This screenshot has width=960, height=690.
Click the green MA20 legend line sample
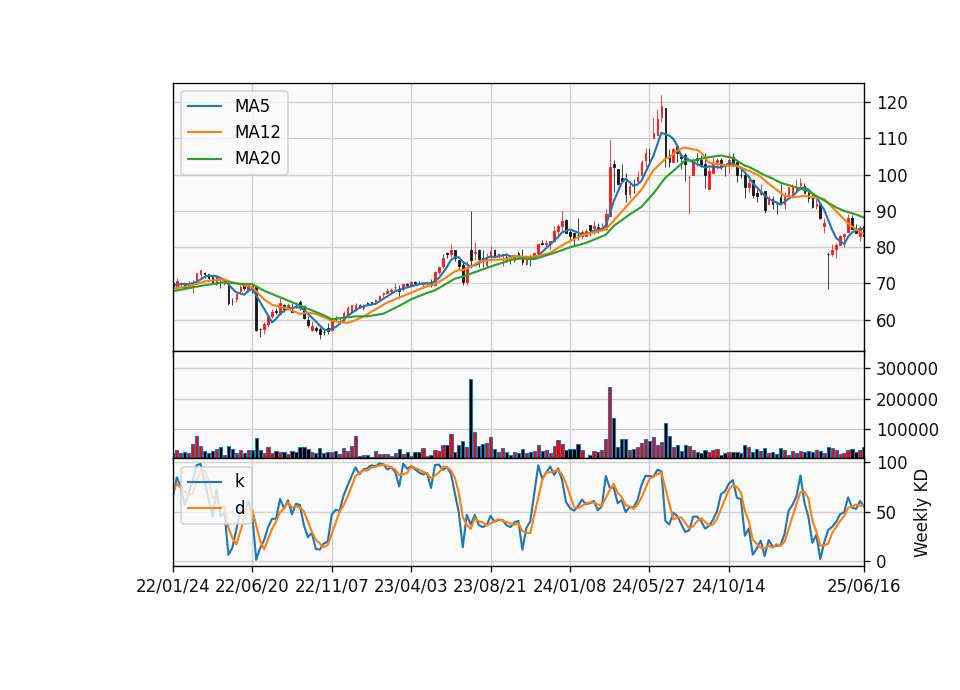tap(204, 158)
